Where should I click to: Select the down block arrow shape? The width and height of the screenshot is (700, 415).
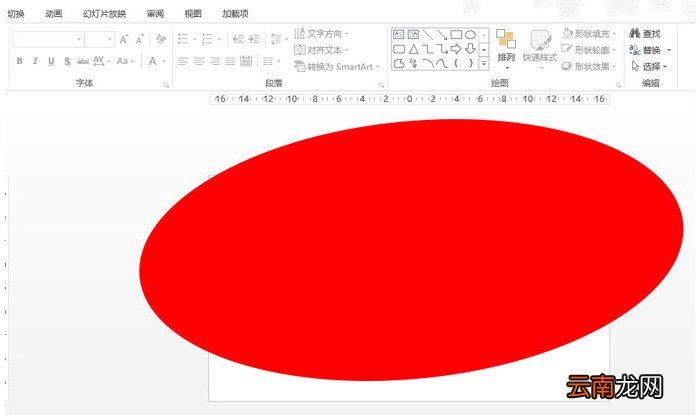click(x=471, y=49)
